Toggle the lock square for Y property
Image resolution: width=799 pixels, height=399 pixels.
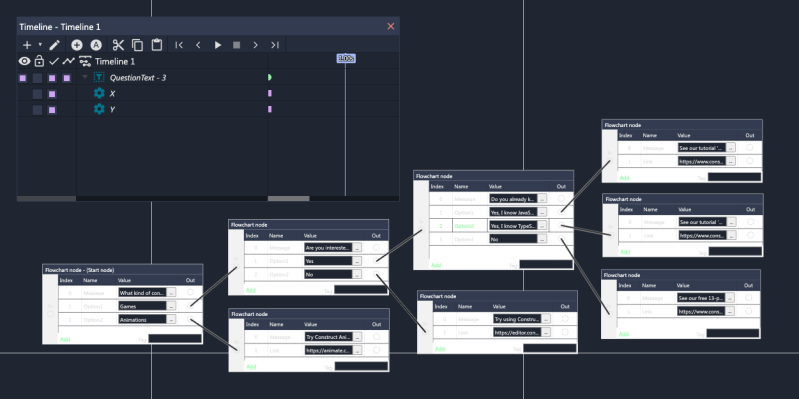37,110
